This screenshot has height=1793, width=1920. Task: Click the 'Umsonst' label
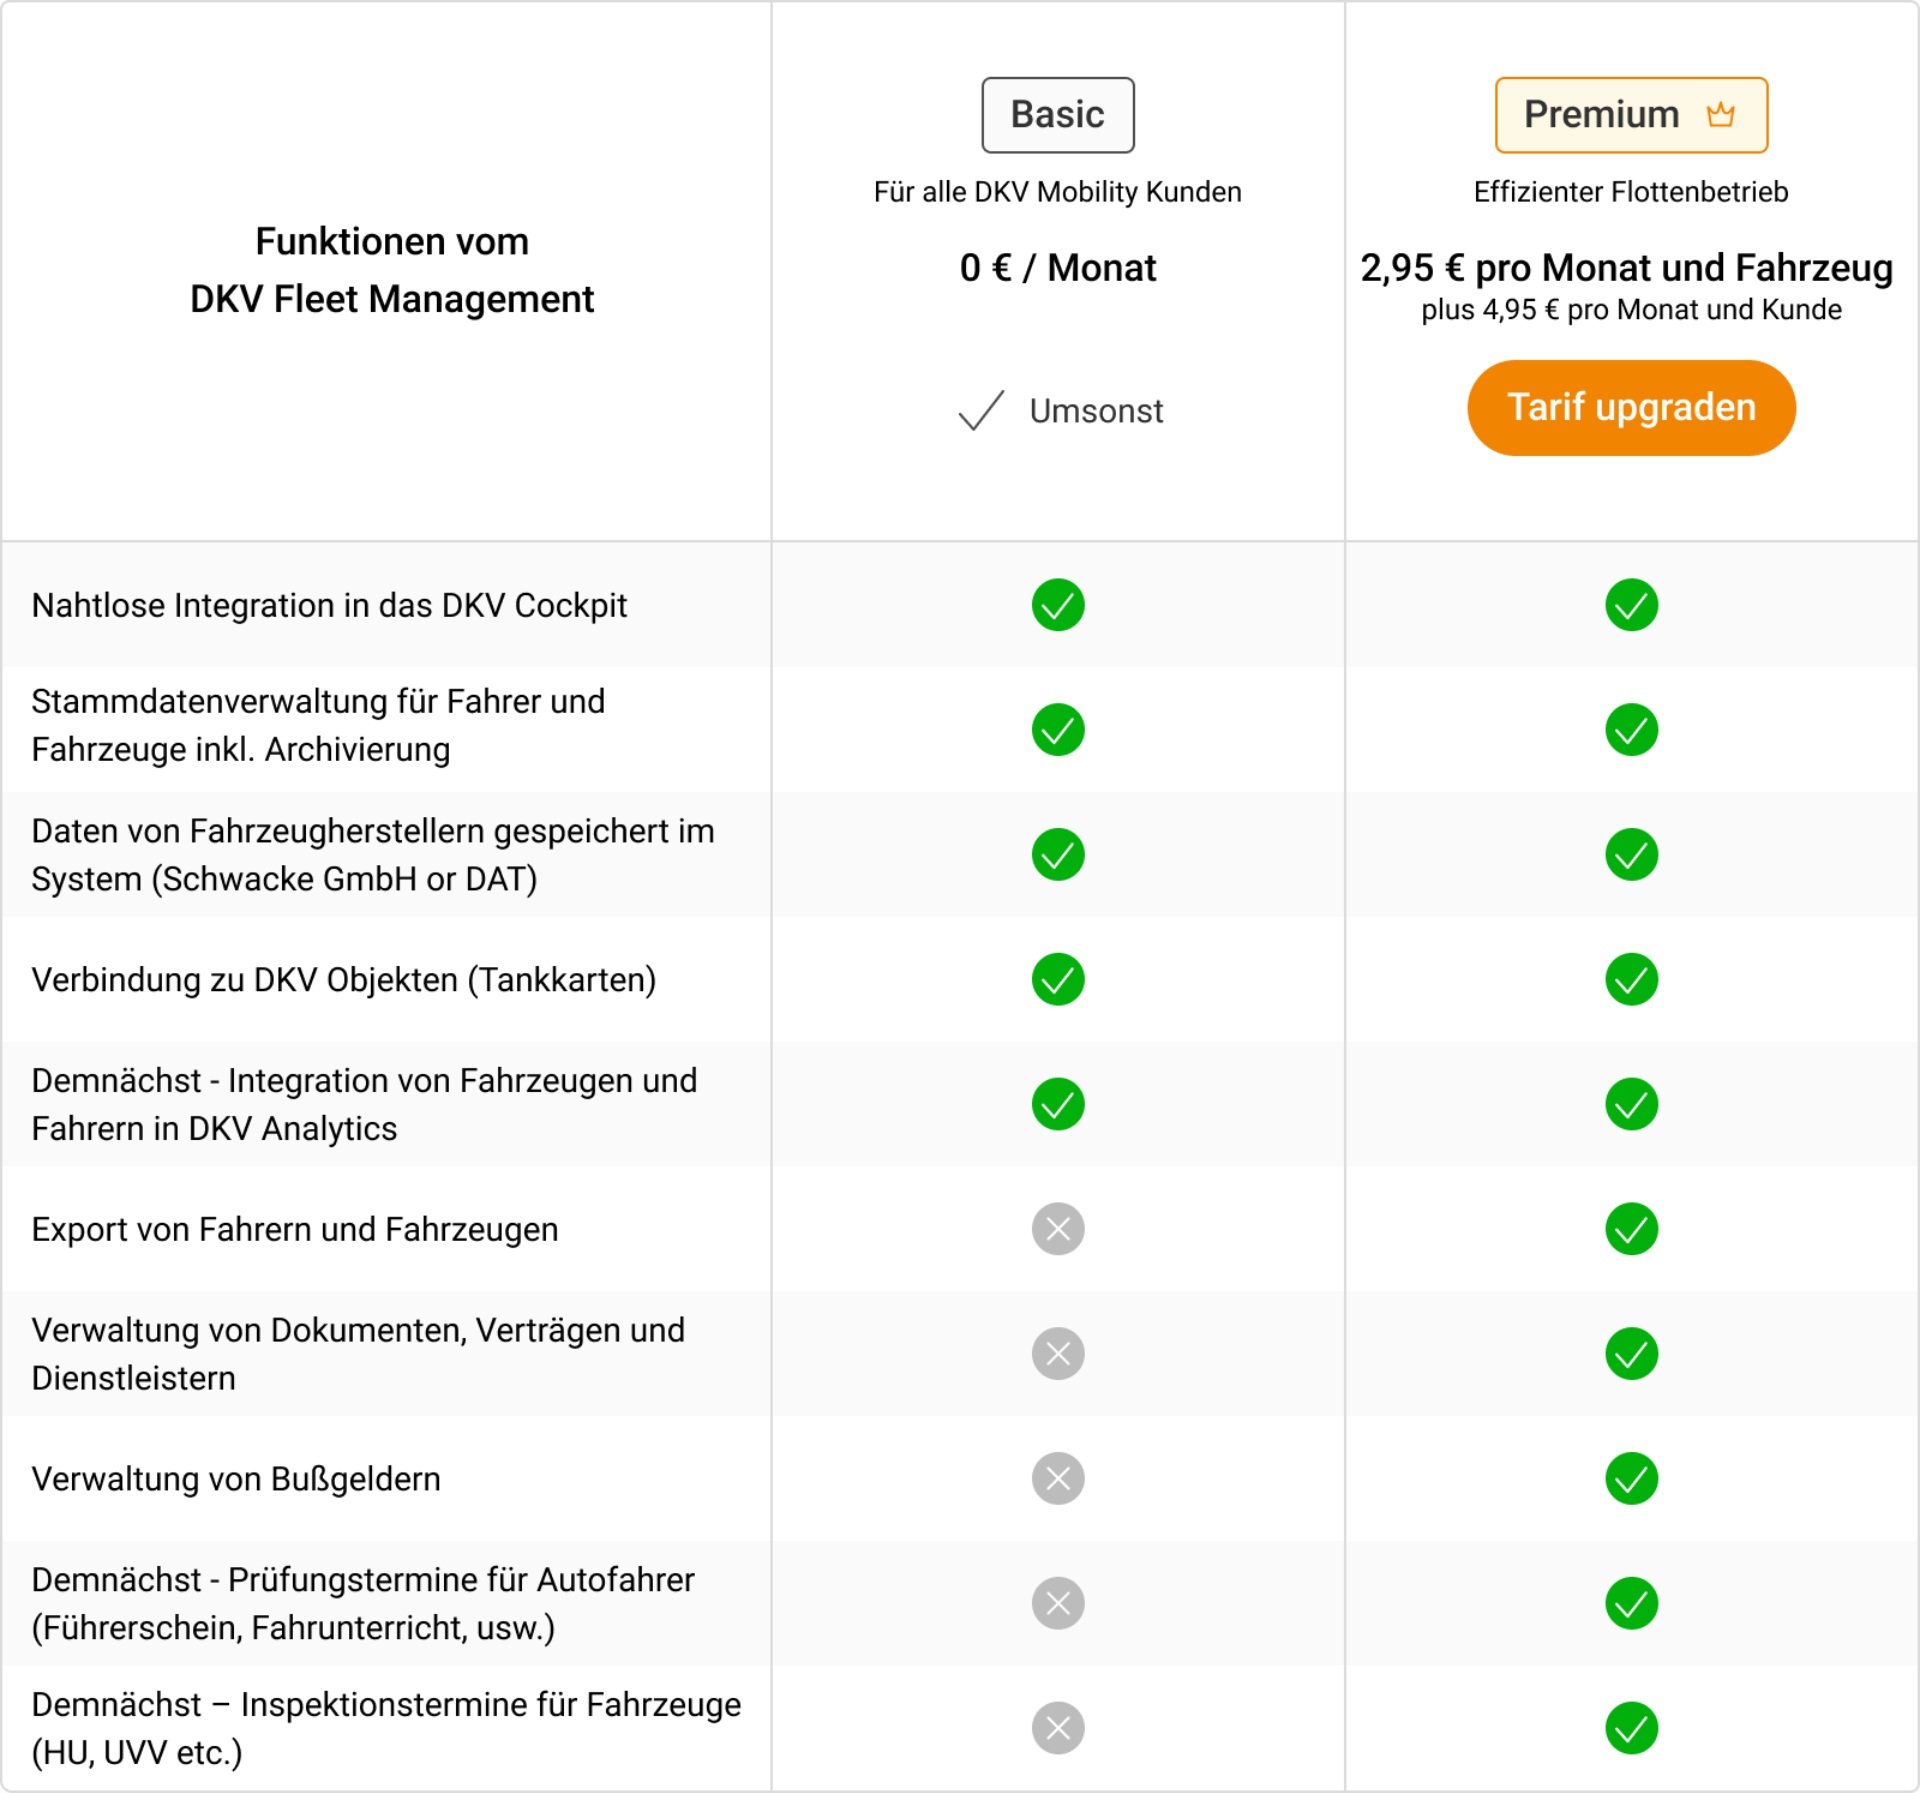point(1096,411)
